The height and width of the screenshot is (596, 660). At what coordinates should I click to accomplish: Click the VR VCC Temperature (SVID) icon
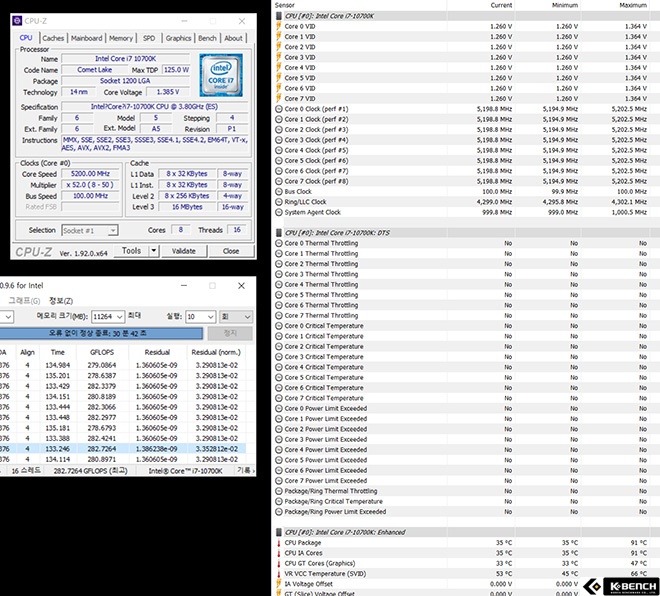click(279, 574)
